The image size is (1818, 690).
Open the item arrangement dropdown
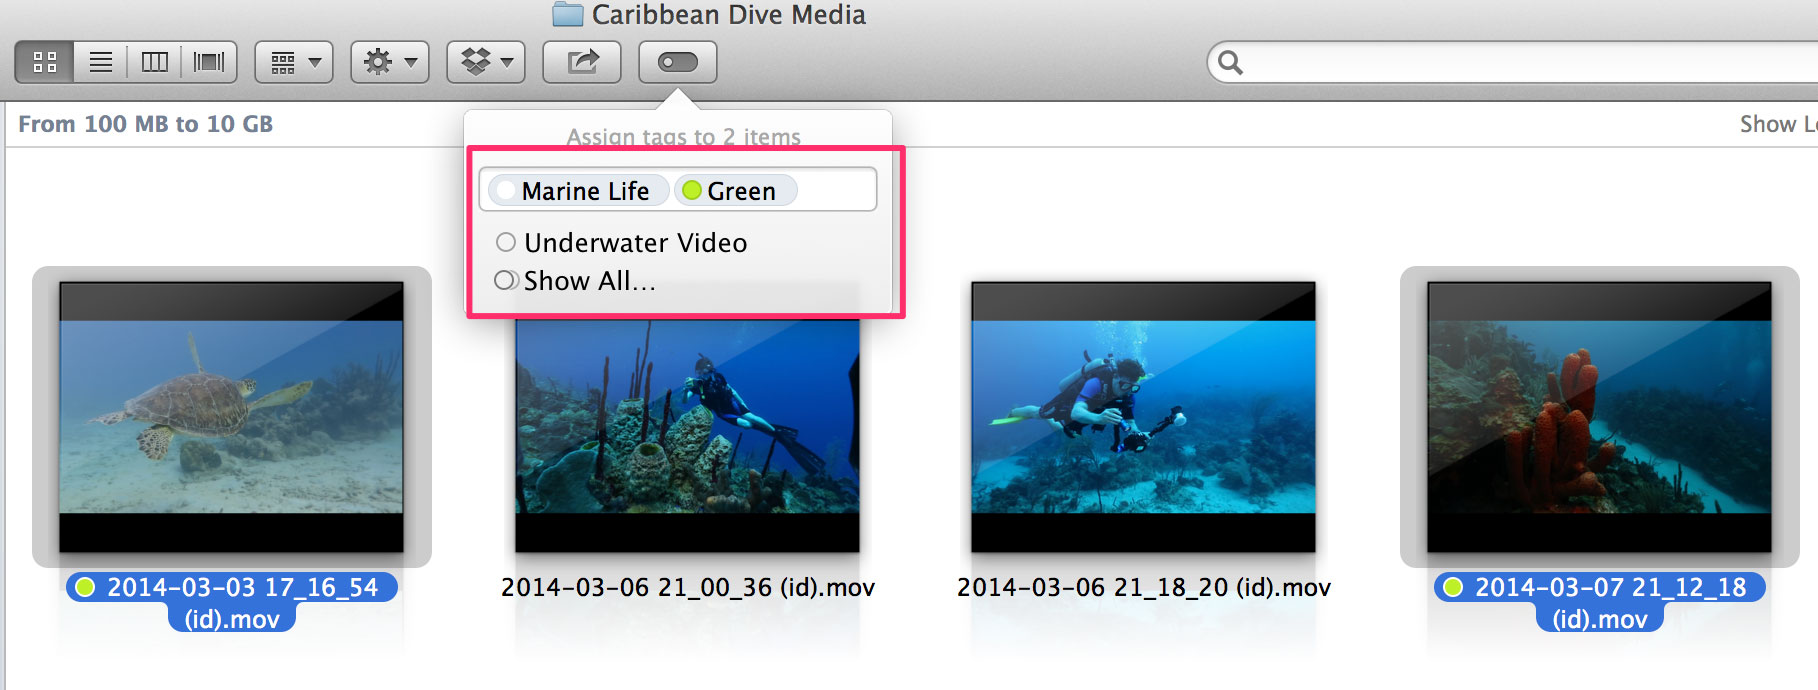294,62
